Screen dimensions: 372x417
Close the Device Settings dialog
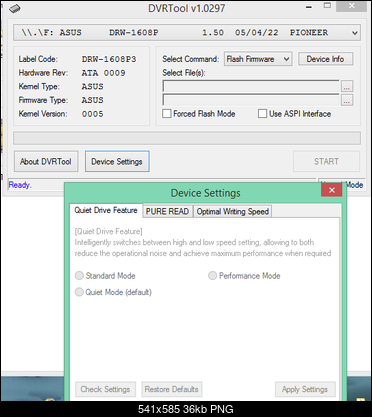(x=331, y=190)
